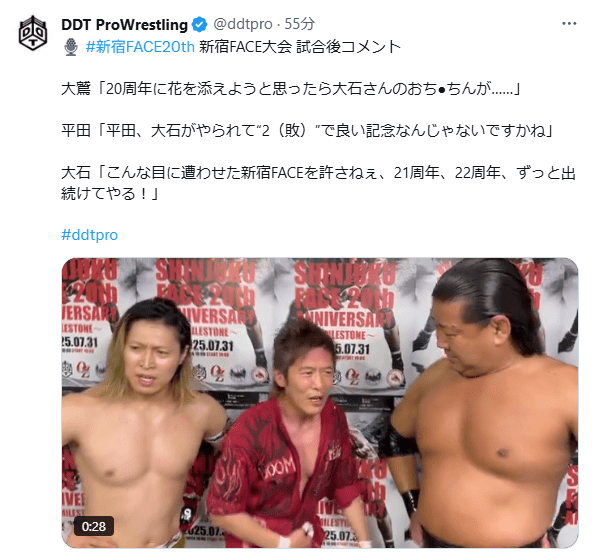The width and height of the screenshot is (592, 554).
Task: Open the #ddtpro hashtag link
Action: tap(89, 235)
